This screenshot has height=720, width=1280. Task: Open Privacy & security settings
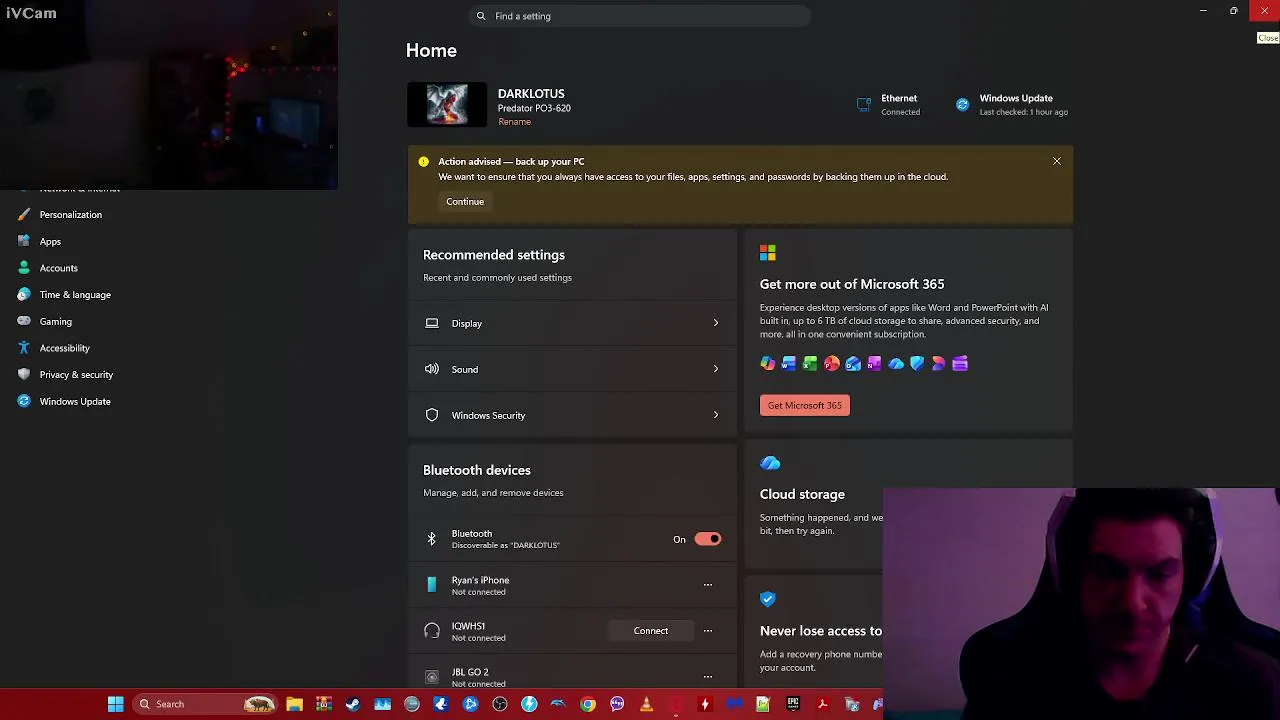76,375
